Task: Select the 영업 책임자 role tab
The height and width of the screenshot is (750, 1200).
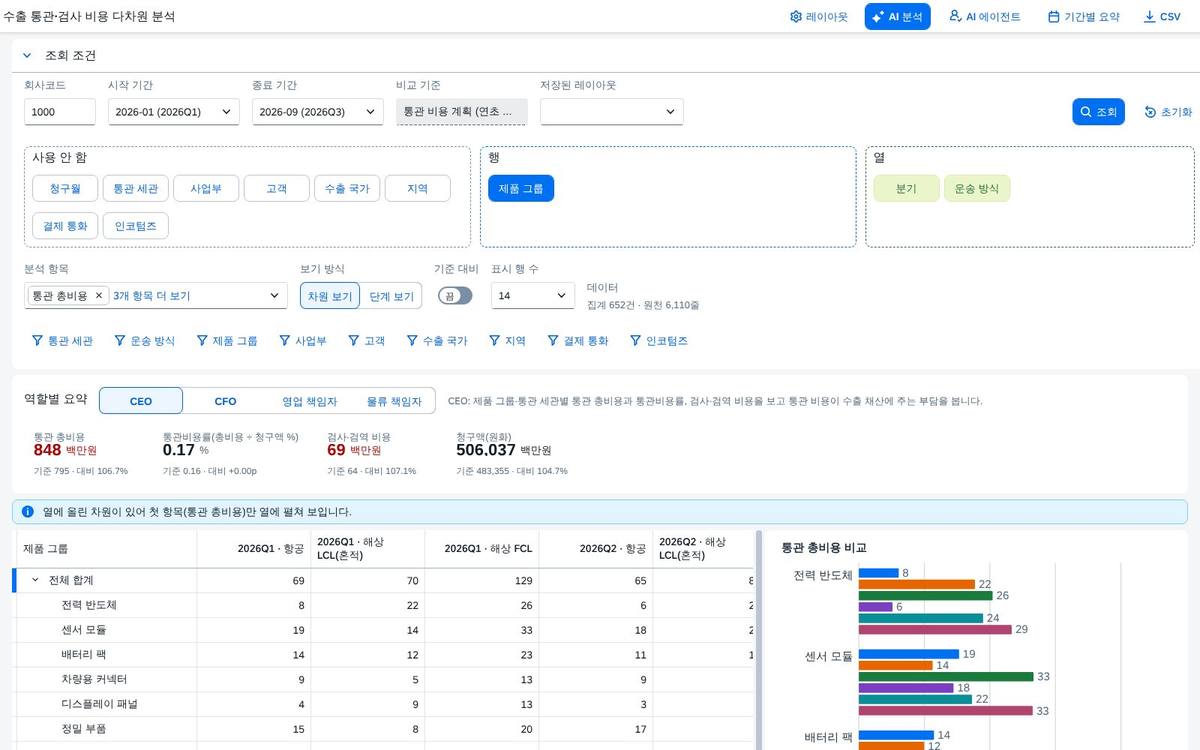Action: [309, 401]
